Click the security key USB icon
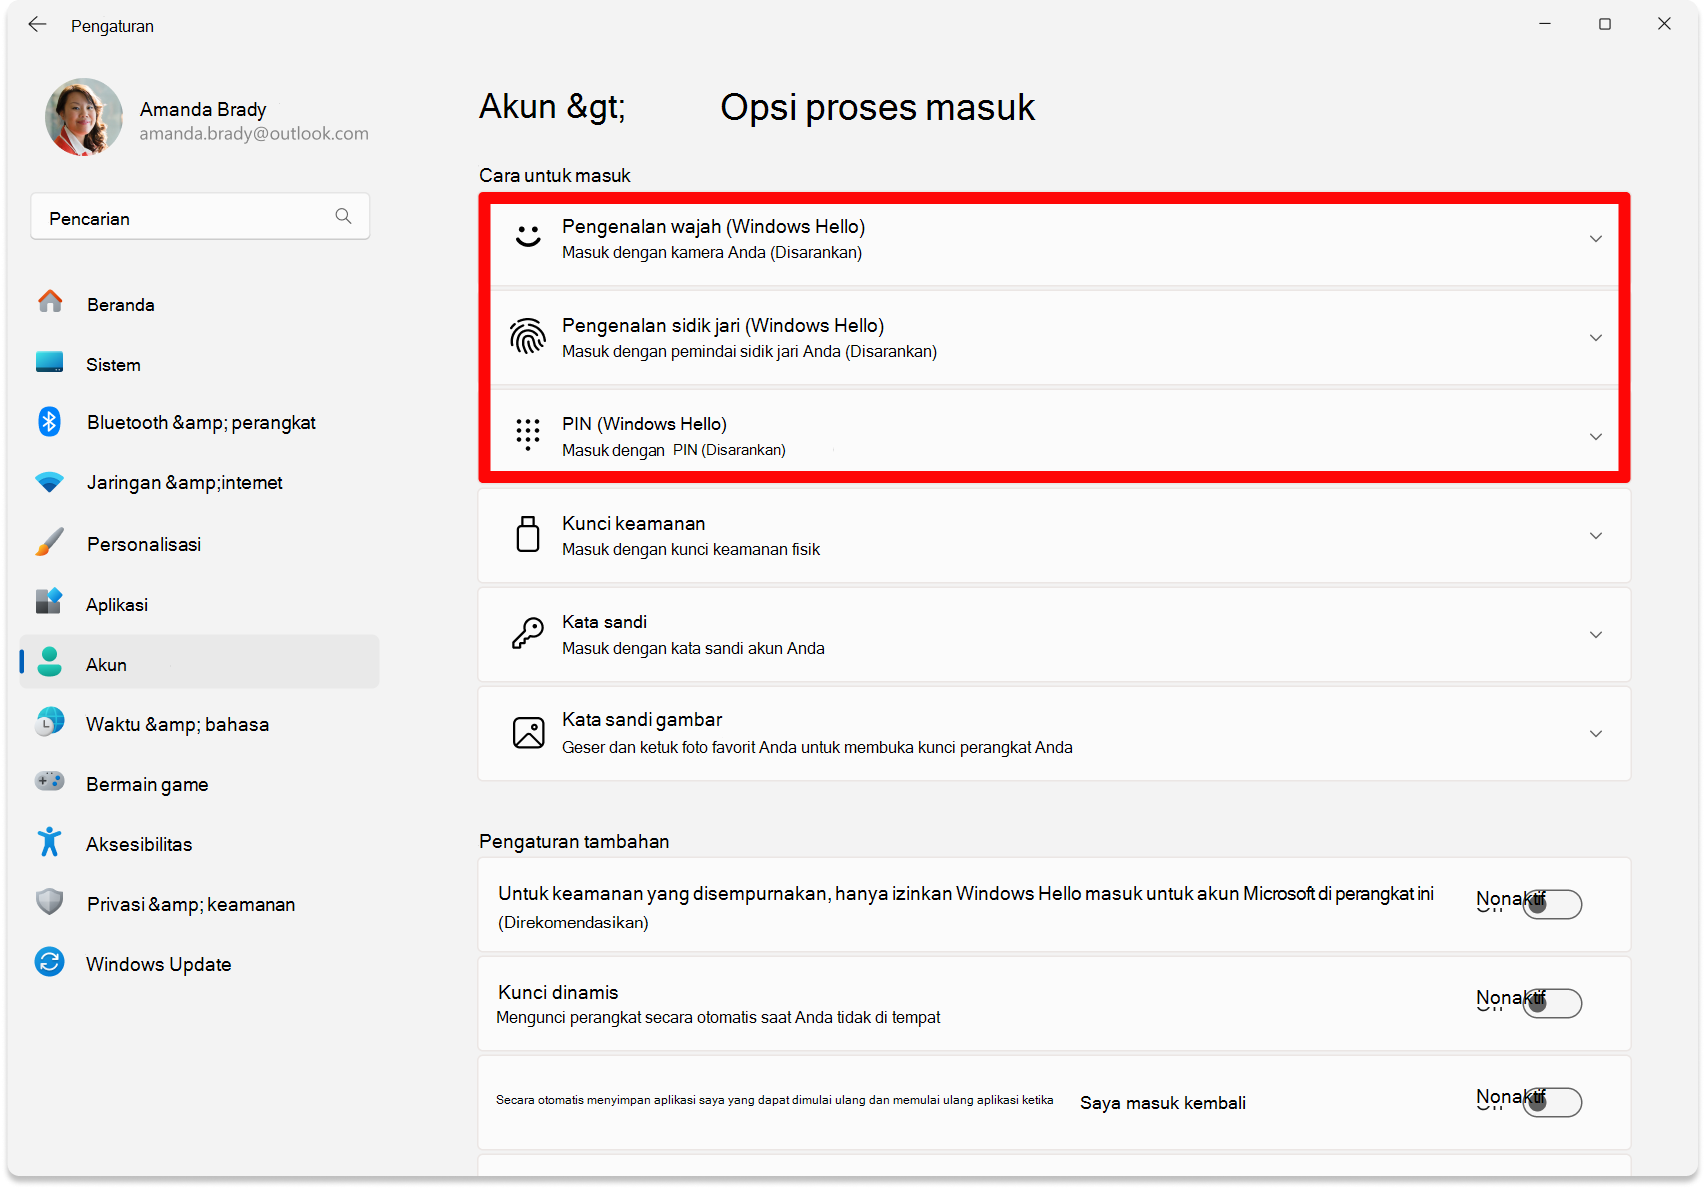Image resolution: width=1704 pixels, height=1188 pixels. coord(528,534)
